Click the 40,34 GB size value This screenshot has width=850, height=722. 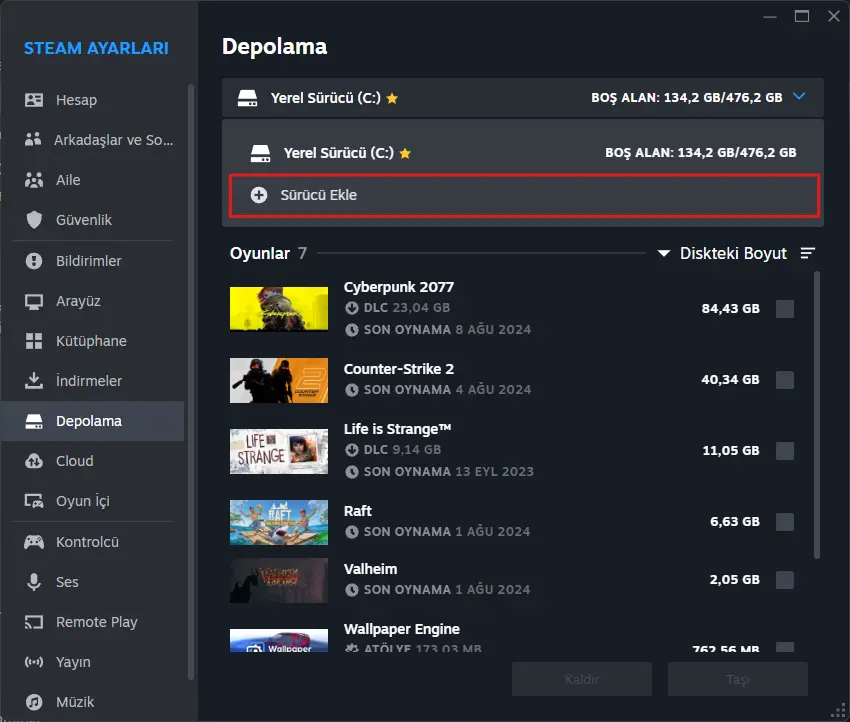[x=730, y=379]
